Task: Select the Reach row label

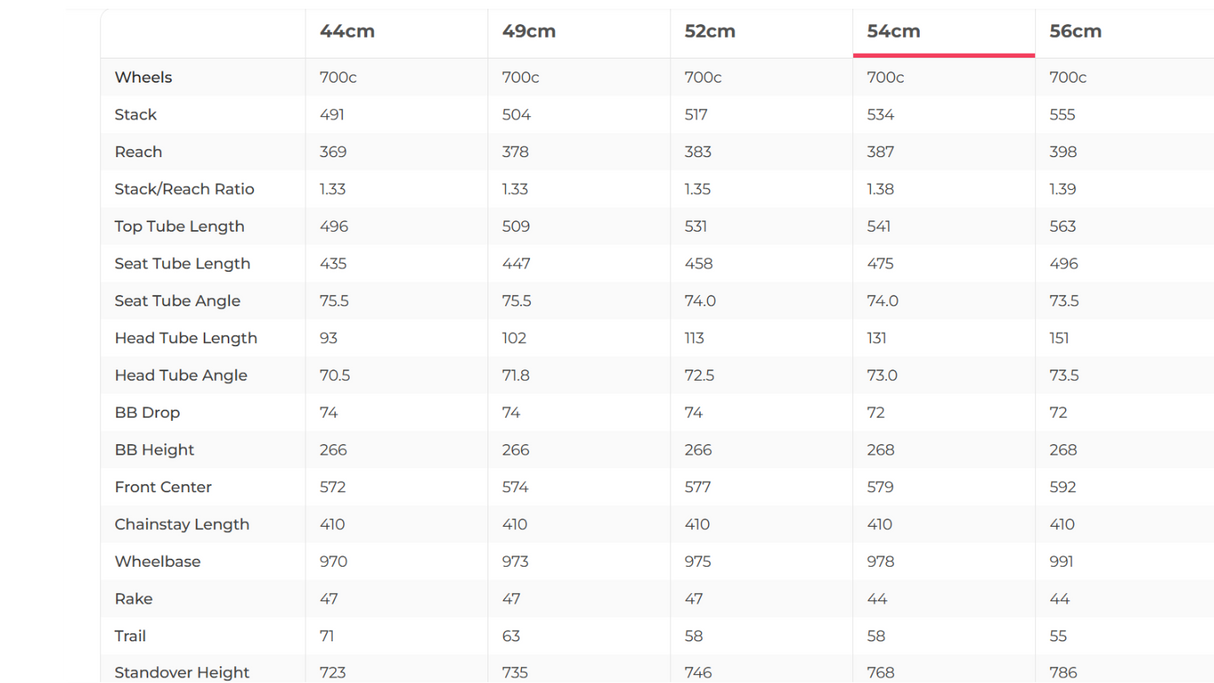Action: pyautogui.click(x=138, y=152)
